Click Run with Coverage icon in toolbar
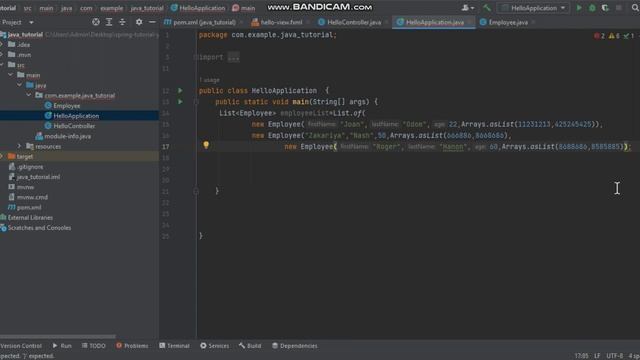 (605, 8)
